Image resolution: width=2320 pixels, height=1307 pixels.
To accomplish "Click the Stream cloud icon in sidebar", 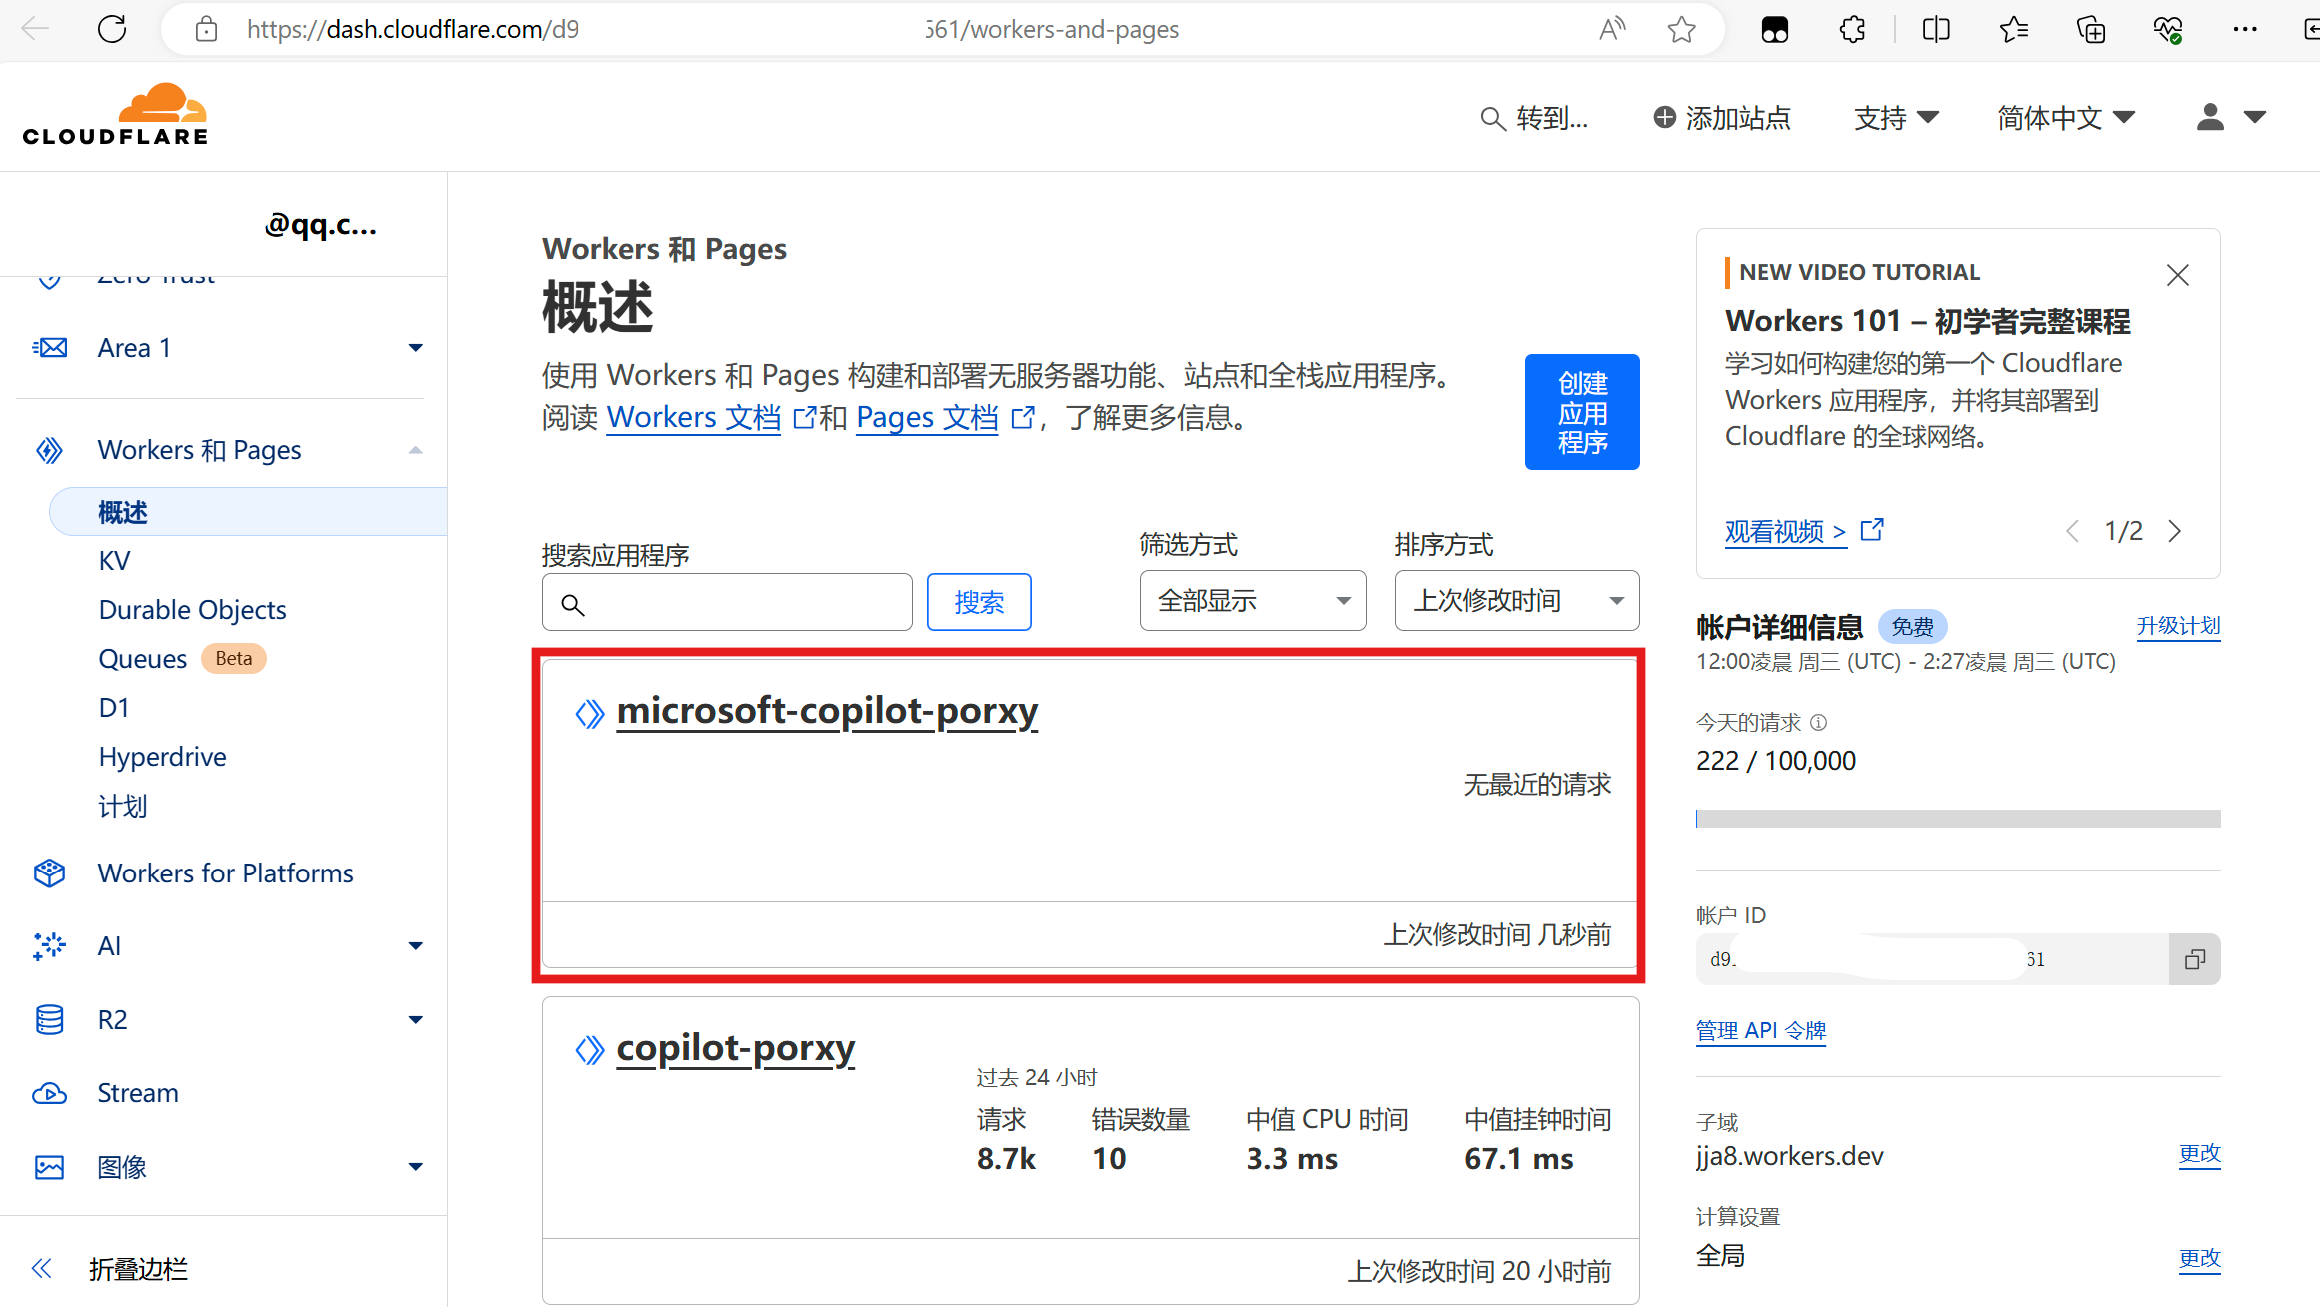I will click(x=49, y=1093).
